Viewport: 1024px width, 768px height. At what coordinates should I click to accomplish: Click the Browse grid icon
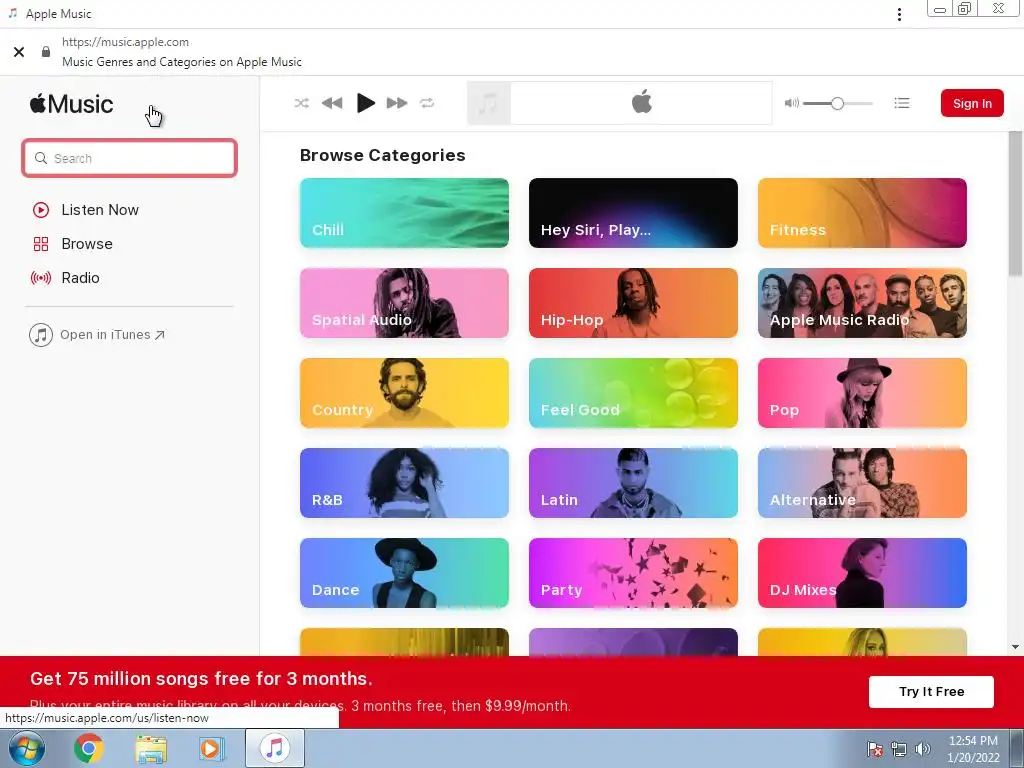click(x=40, y=244)
